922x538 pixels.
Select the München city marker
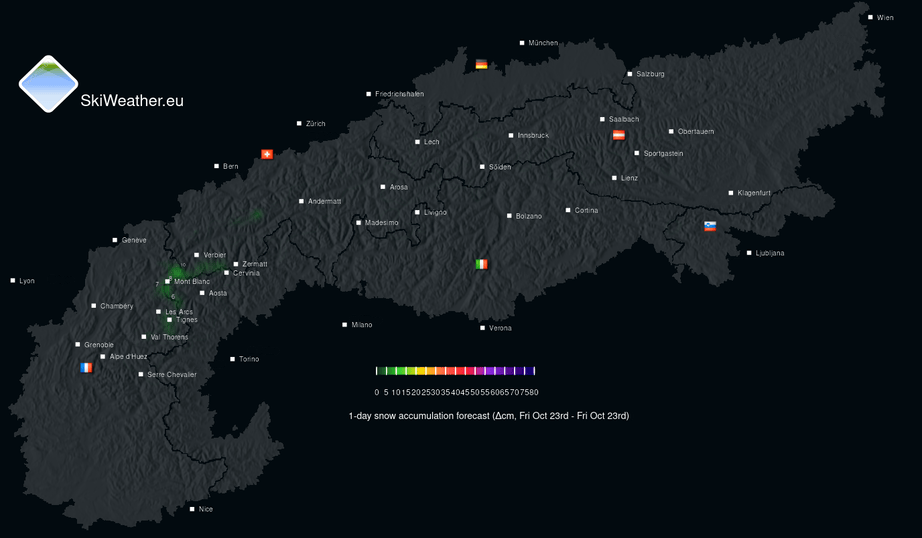click(x=522, y=43)
